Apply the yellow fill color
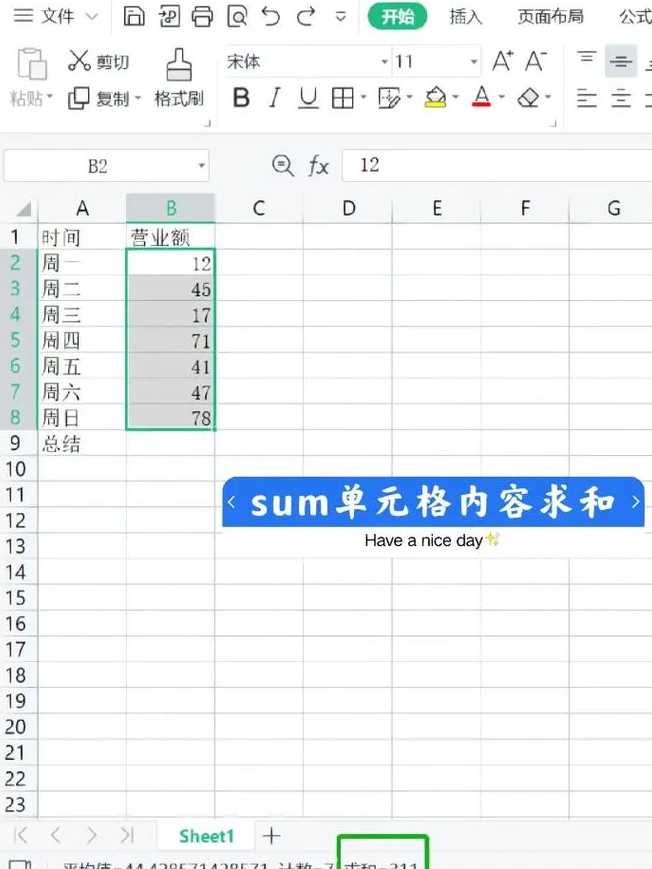This screenshot has height=869, width=652. tap(436, 98)
